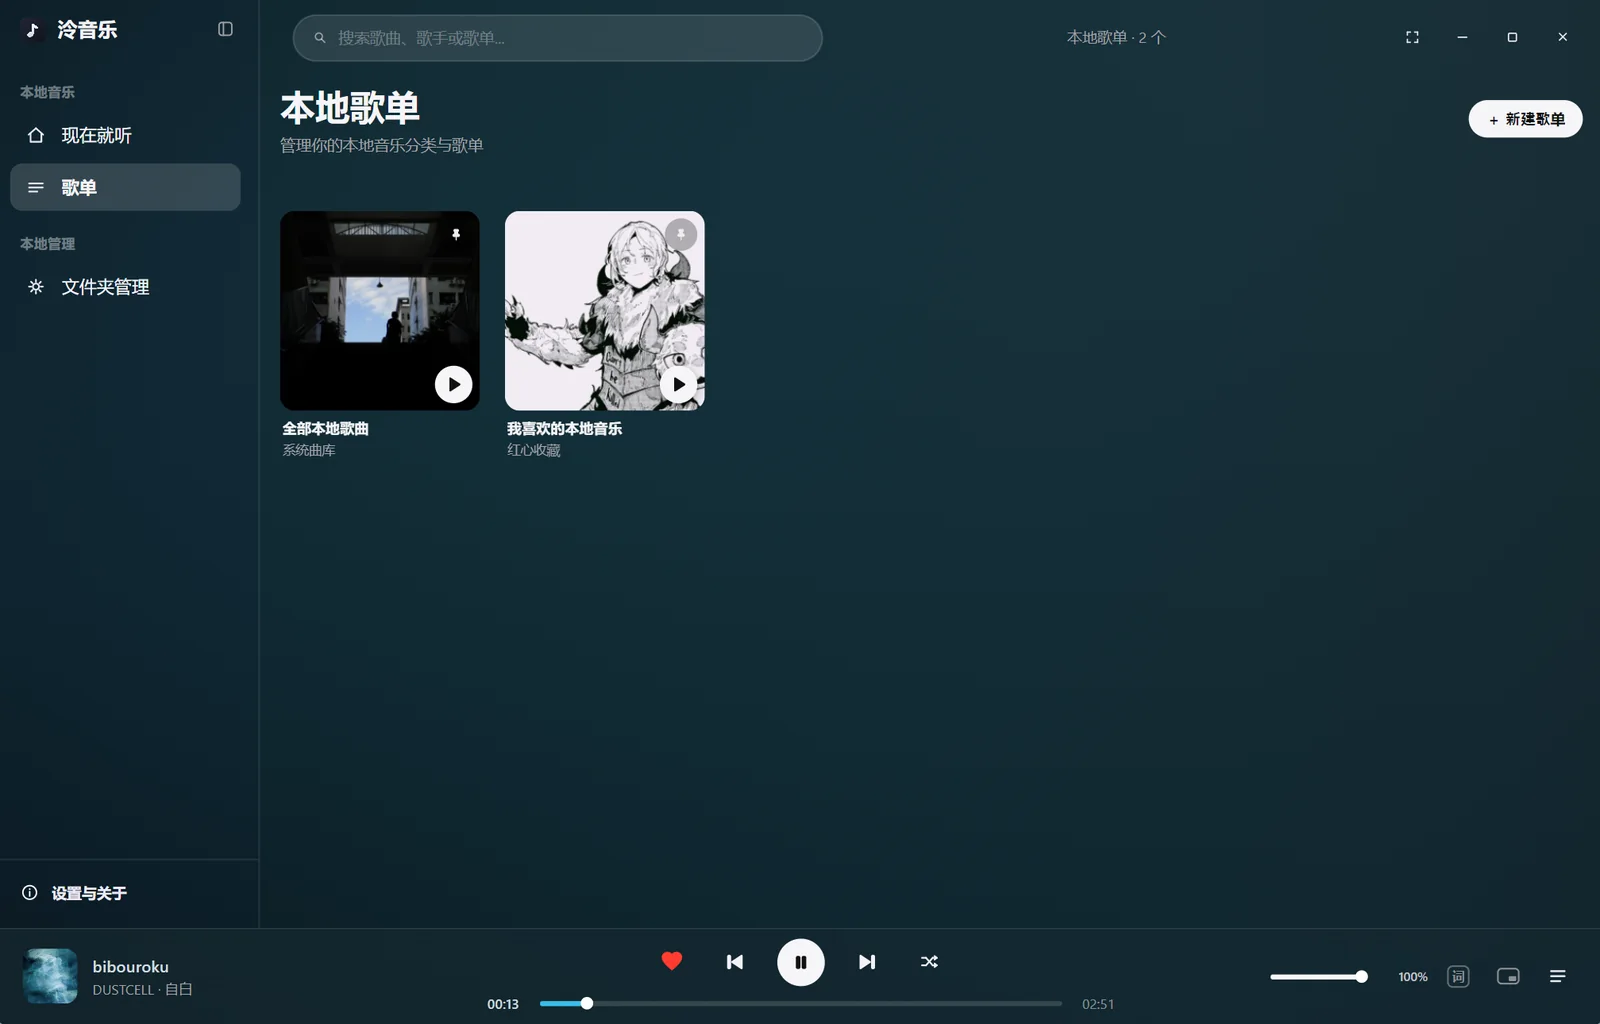Click the 100% volume label
The height and width of the screenshot is (1024, 1600).
pos(1413,977)
